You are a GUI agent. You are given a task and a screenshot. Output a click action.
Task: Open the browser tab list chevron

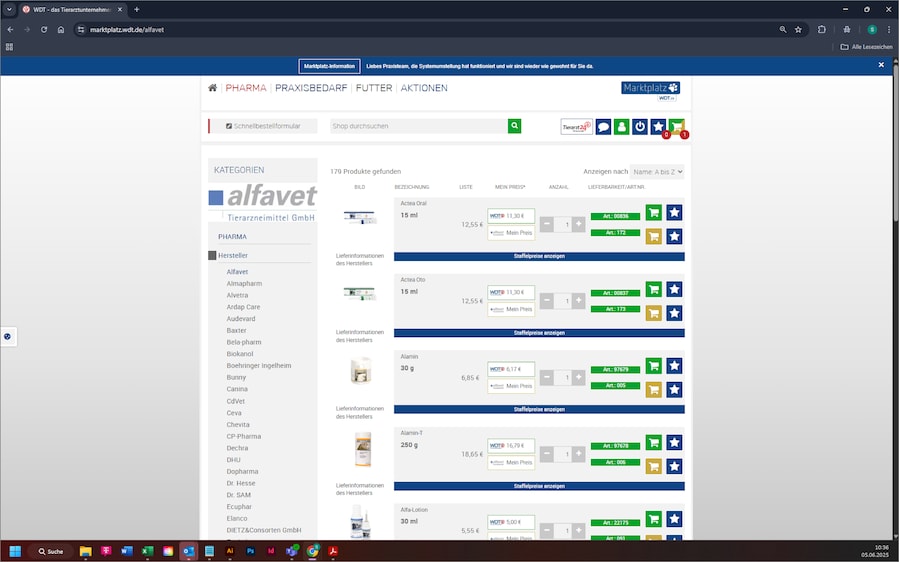pyautogui.click(x=9, y=9)
